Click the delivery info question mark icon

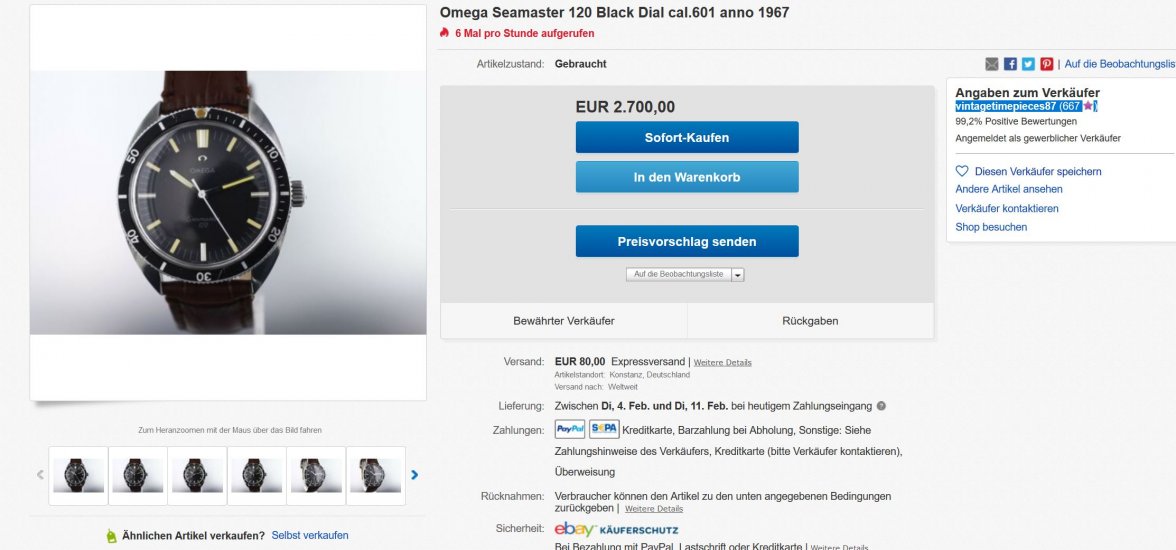point(881,406)
